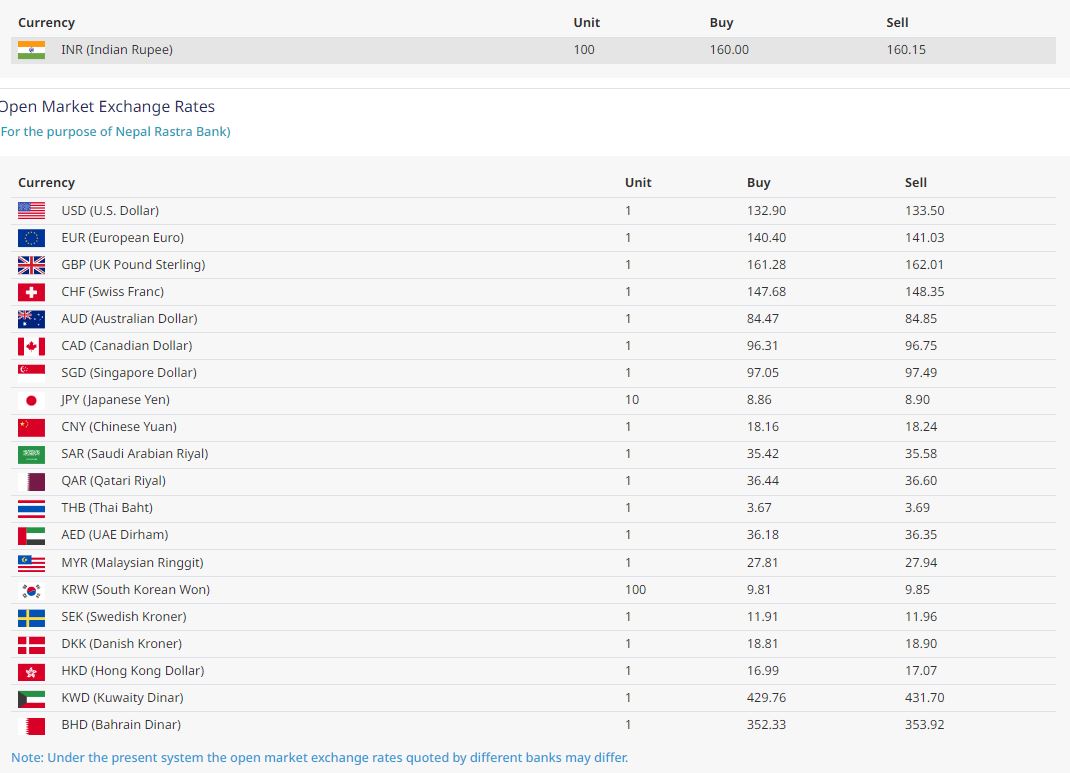1070x773 pixels.
Task: Click the Buy column header in open market table
Action: click(x=758, y=183)
